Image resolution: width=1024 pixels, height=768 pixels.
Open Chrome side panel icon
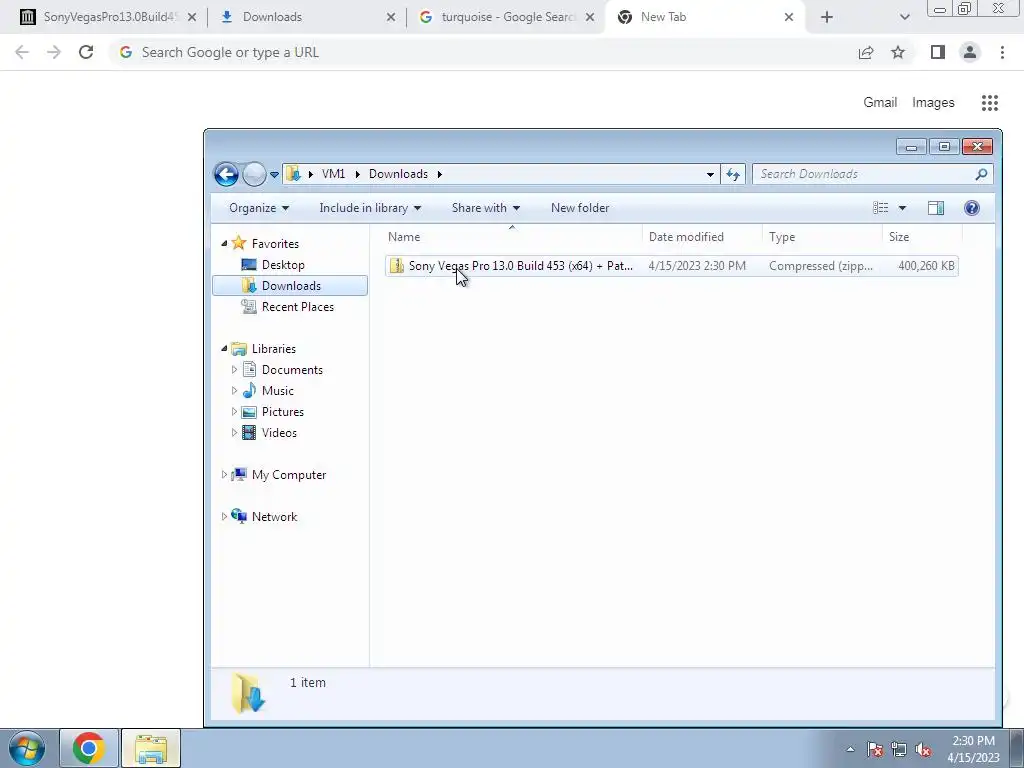coord(938,52)
